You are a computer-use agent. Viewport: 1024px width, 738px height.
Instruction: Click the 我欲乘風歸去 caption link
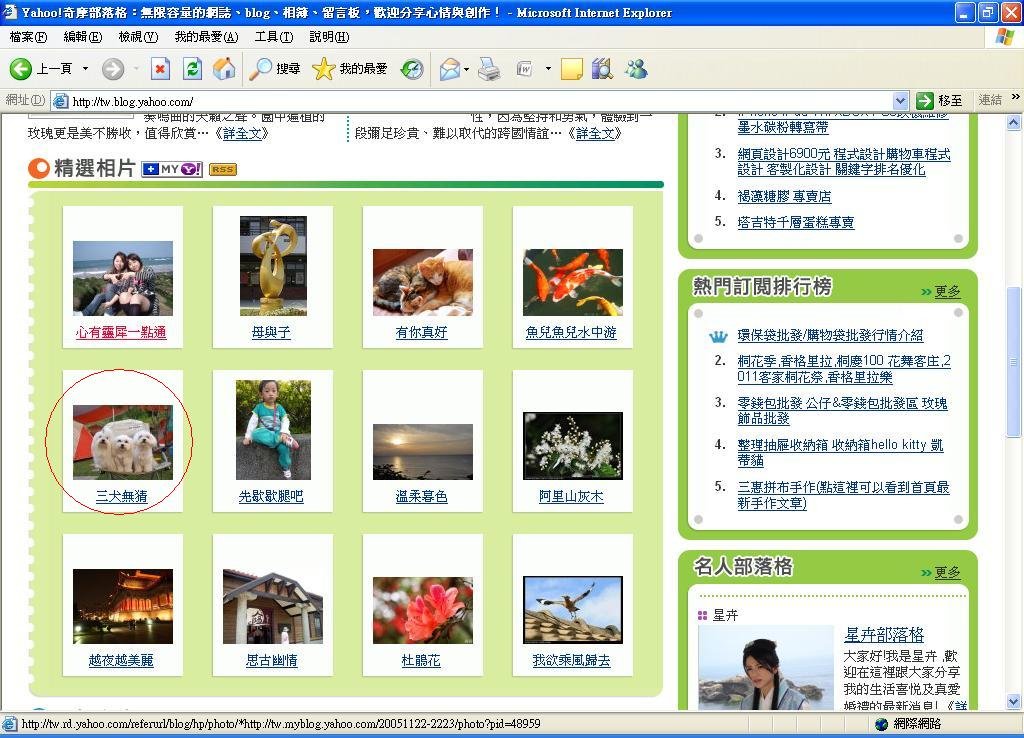[x=571, y=660]
